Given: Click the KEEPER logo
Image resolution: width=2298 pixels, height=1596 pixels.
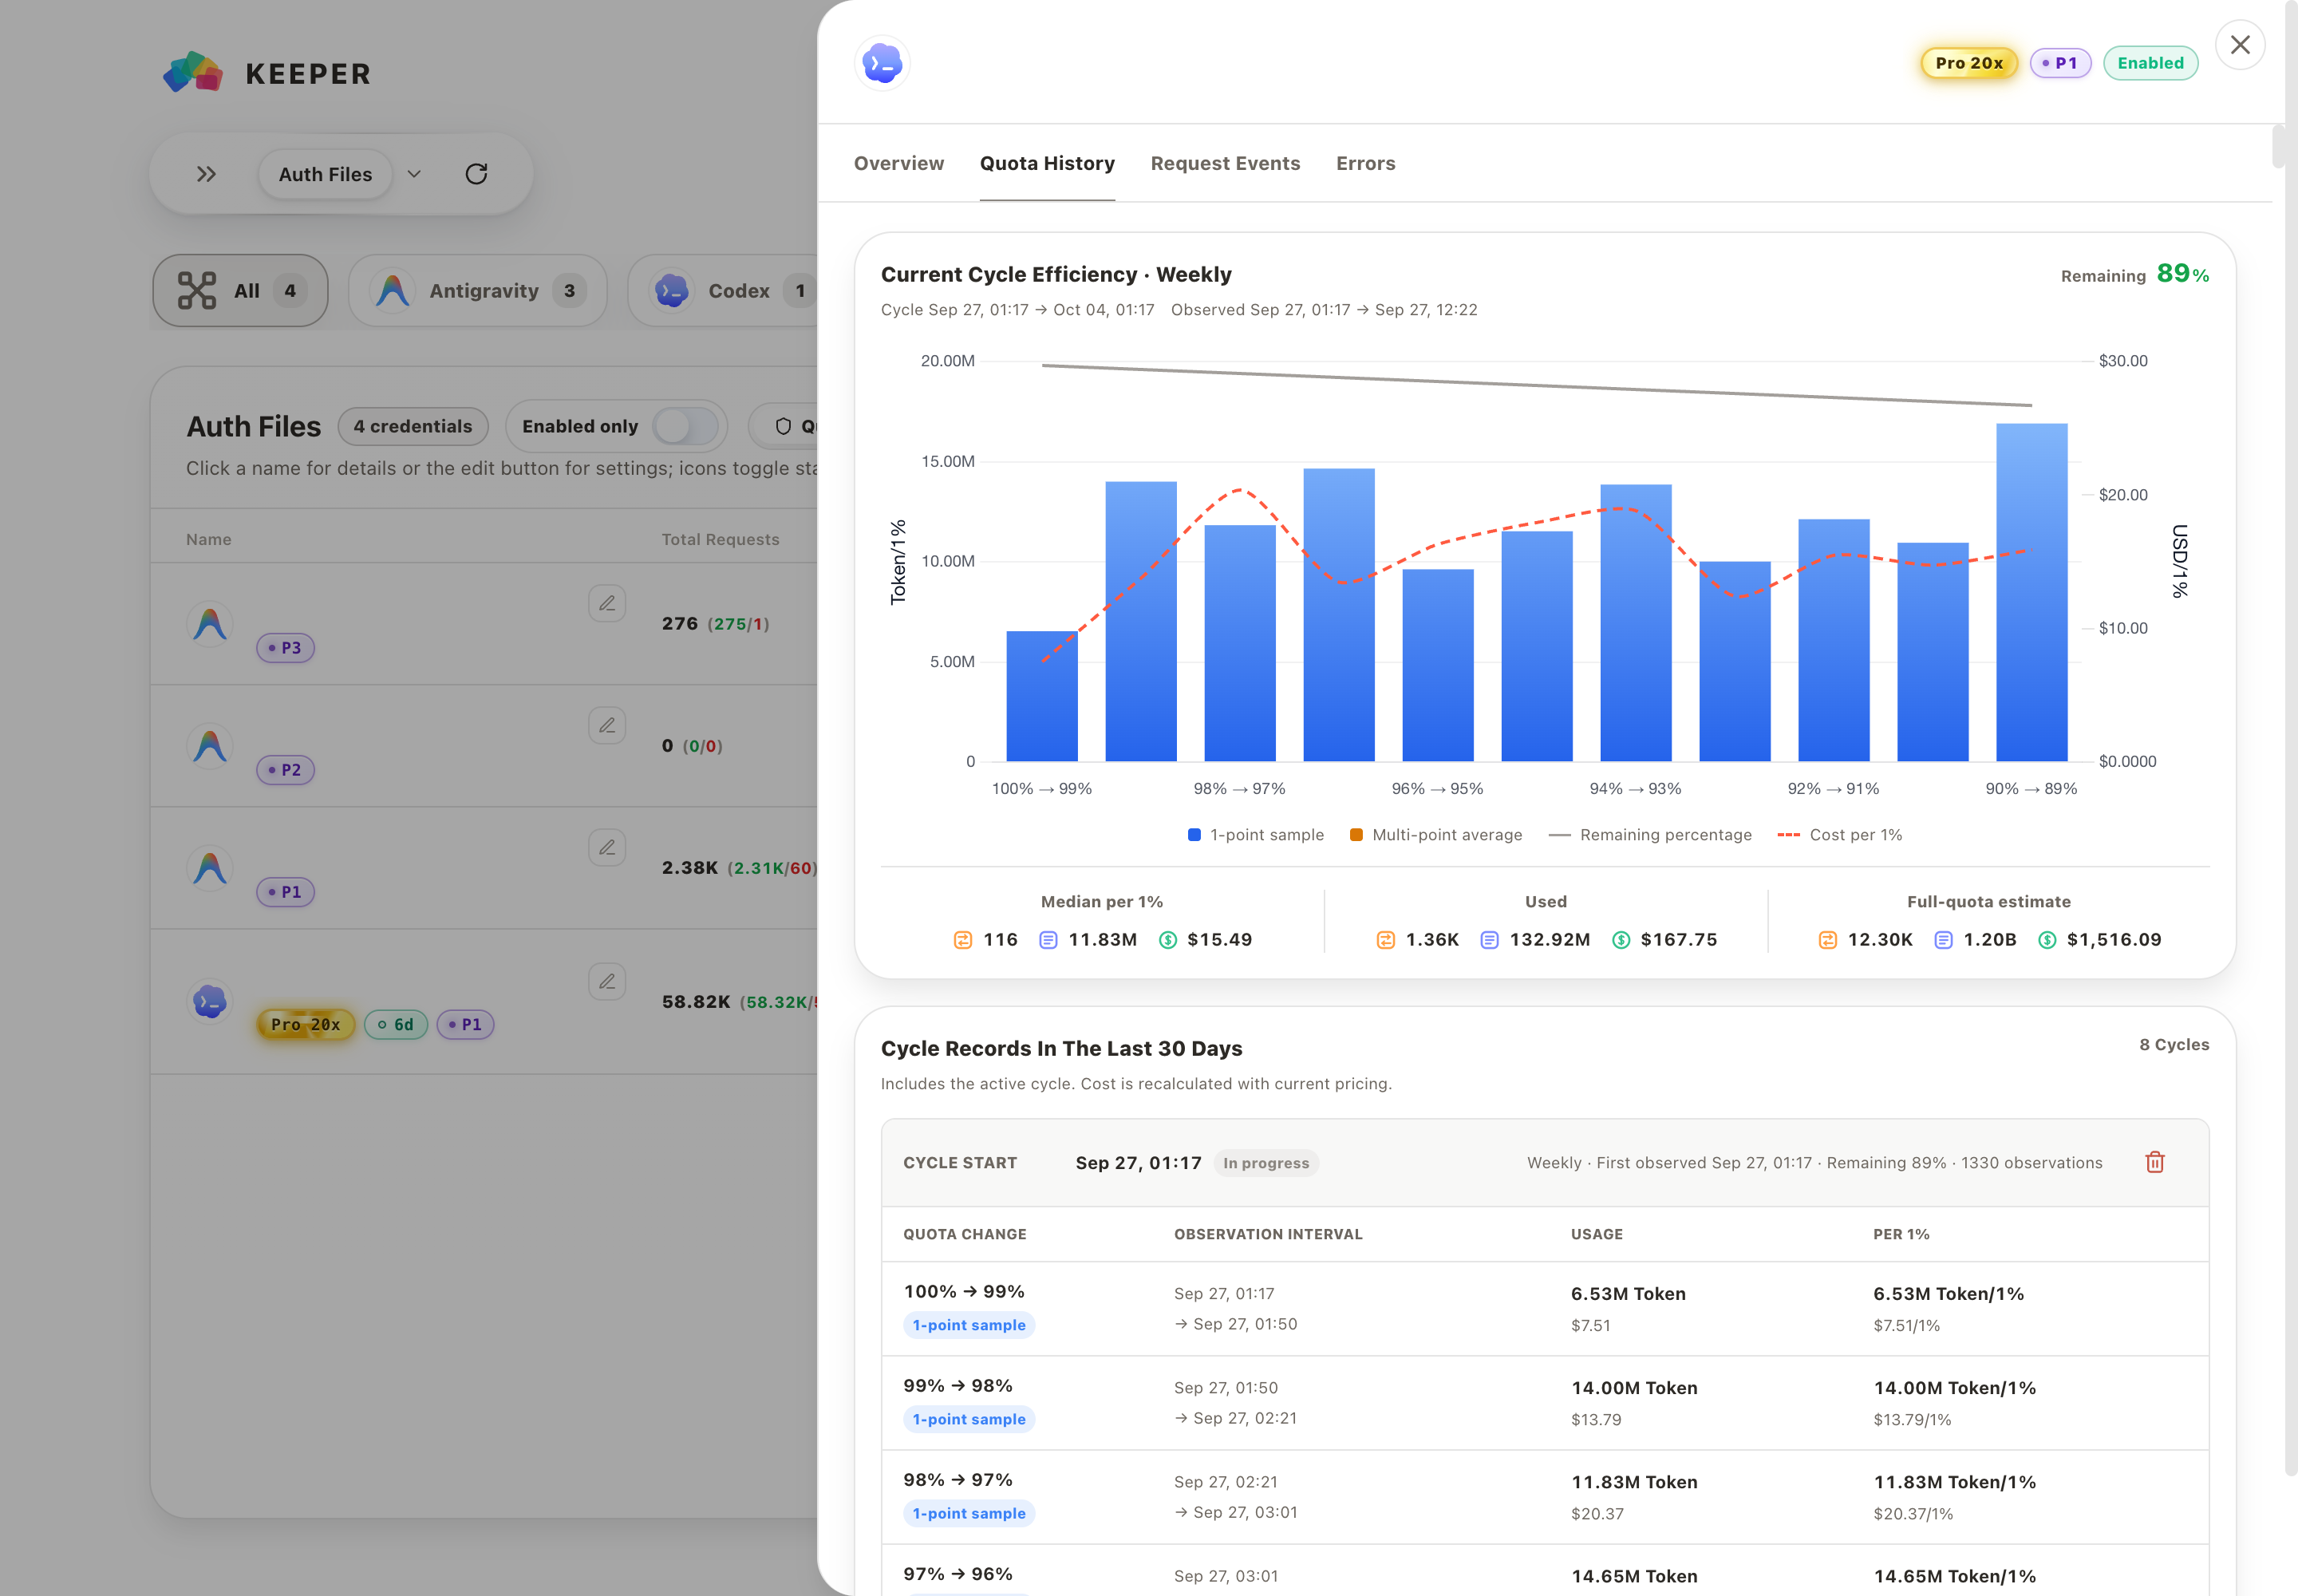Looking at the screenshot, I should (x=267, y=73).
